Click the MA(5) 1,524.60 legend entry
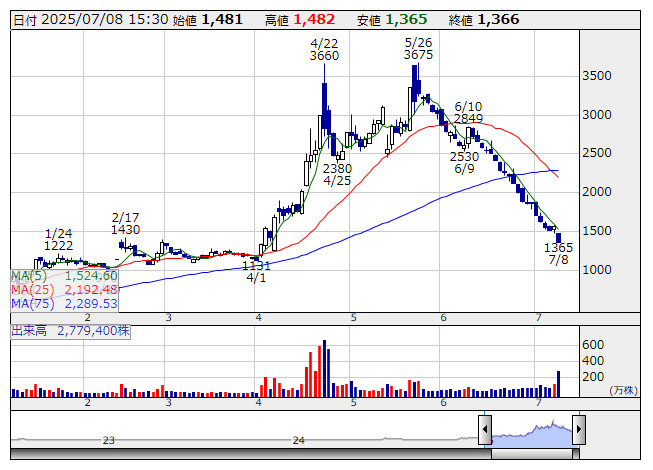Screen dimensions: 653x470 click(x=64, y=276)
